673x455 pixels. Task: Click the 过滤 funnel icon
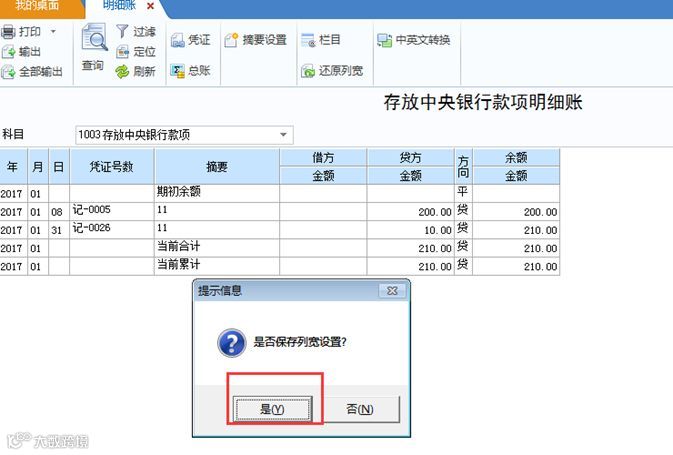tap(122, 31)
